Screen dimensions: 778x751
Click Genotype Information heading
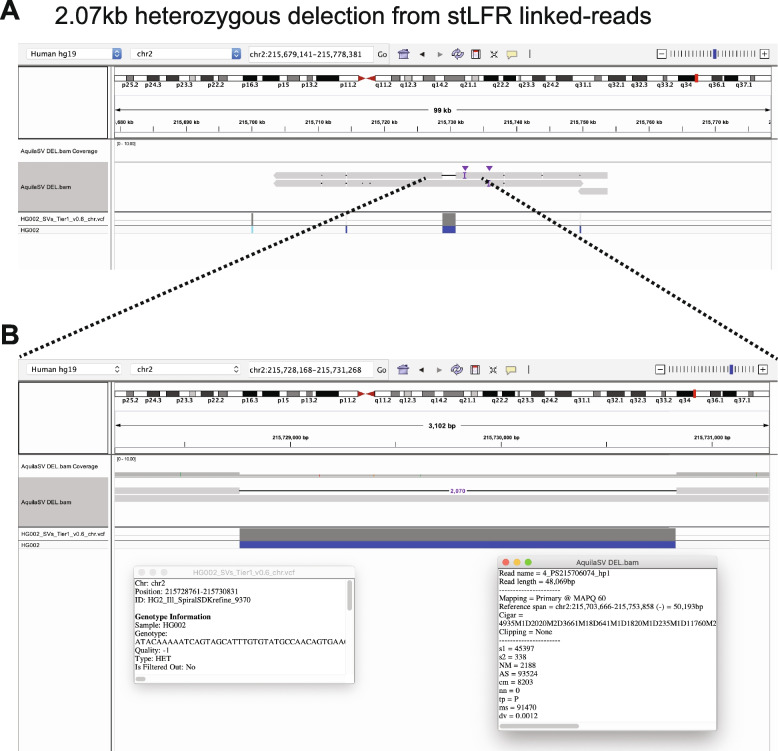[x=173, y=617]
